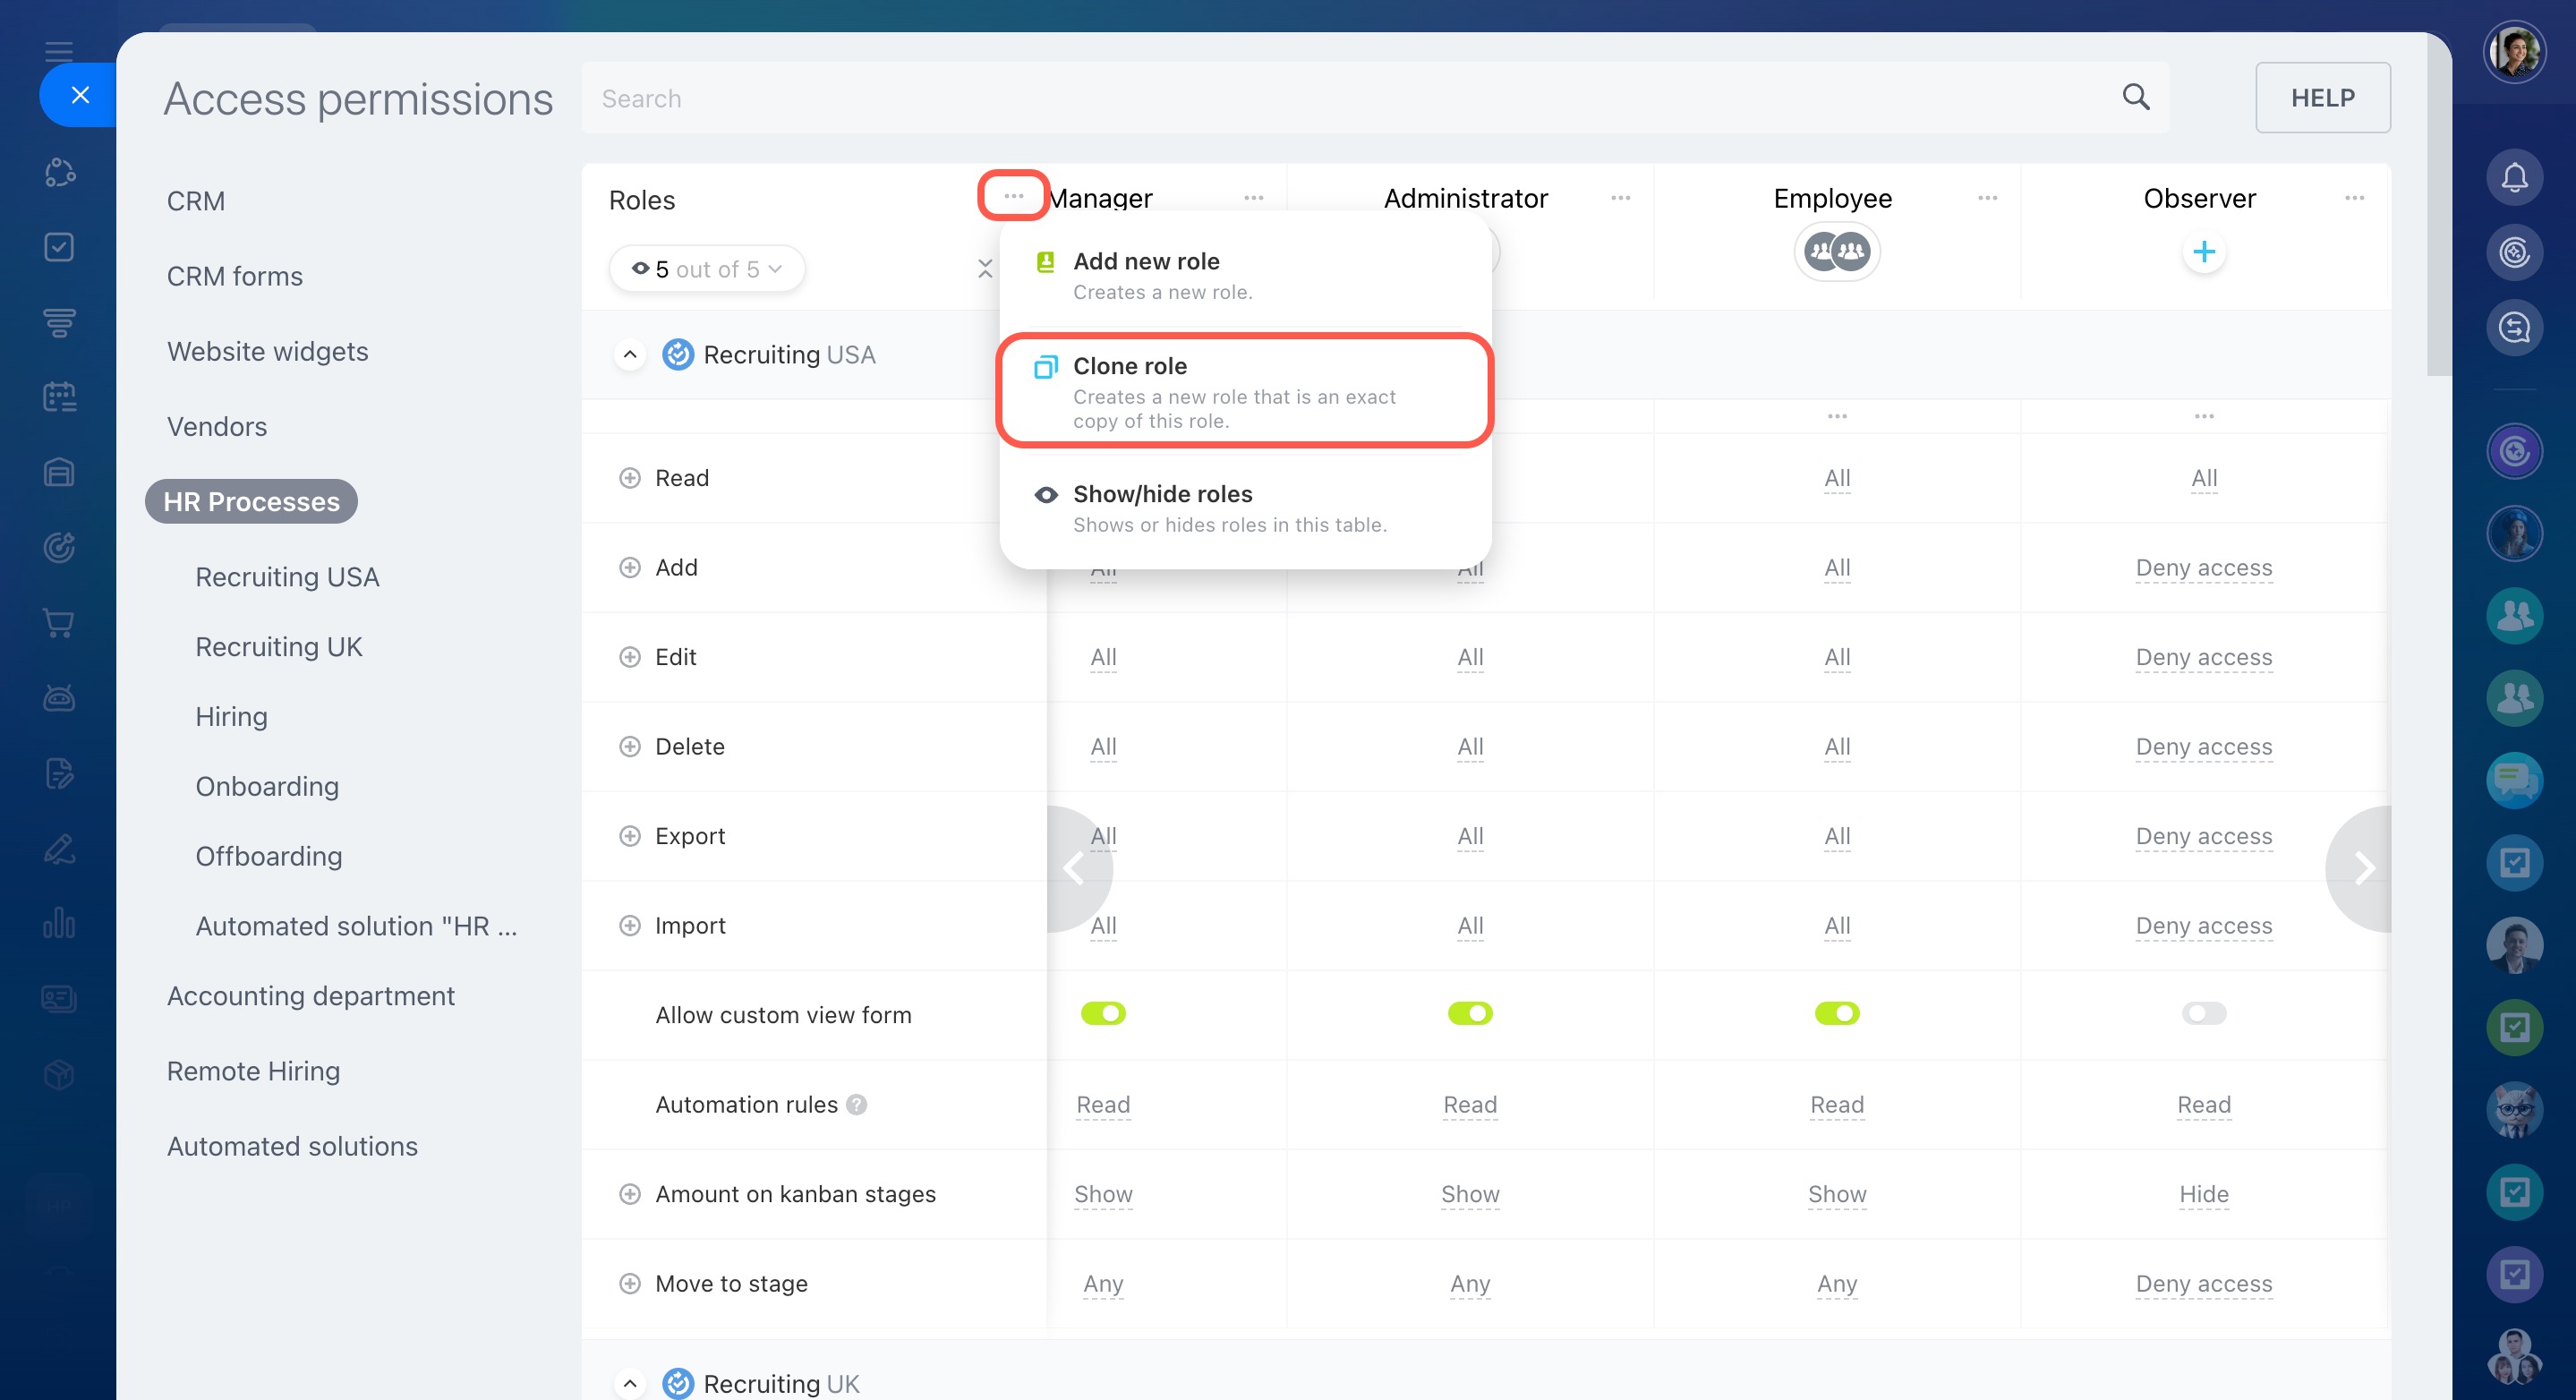The image size is (2576, 1400).
Task: Open the 5 out of 5 dropdown
Action: coord(707,269)
